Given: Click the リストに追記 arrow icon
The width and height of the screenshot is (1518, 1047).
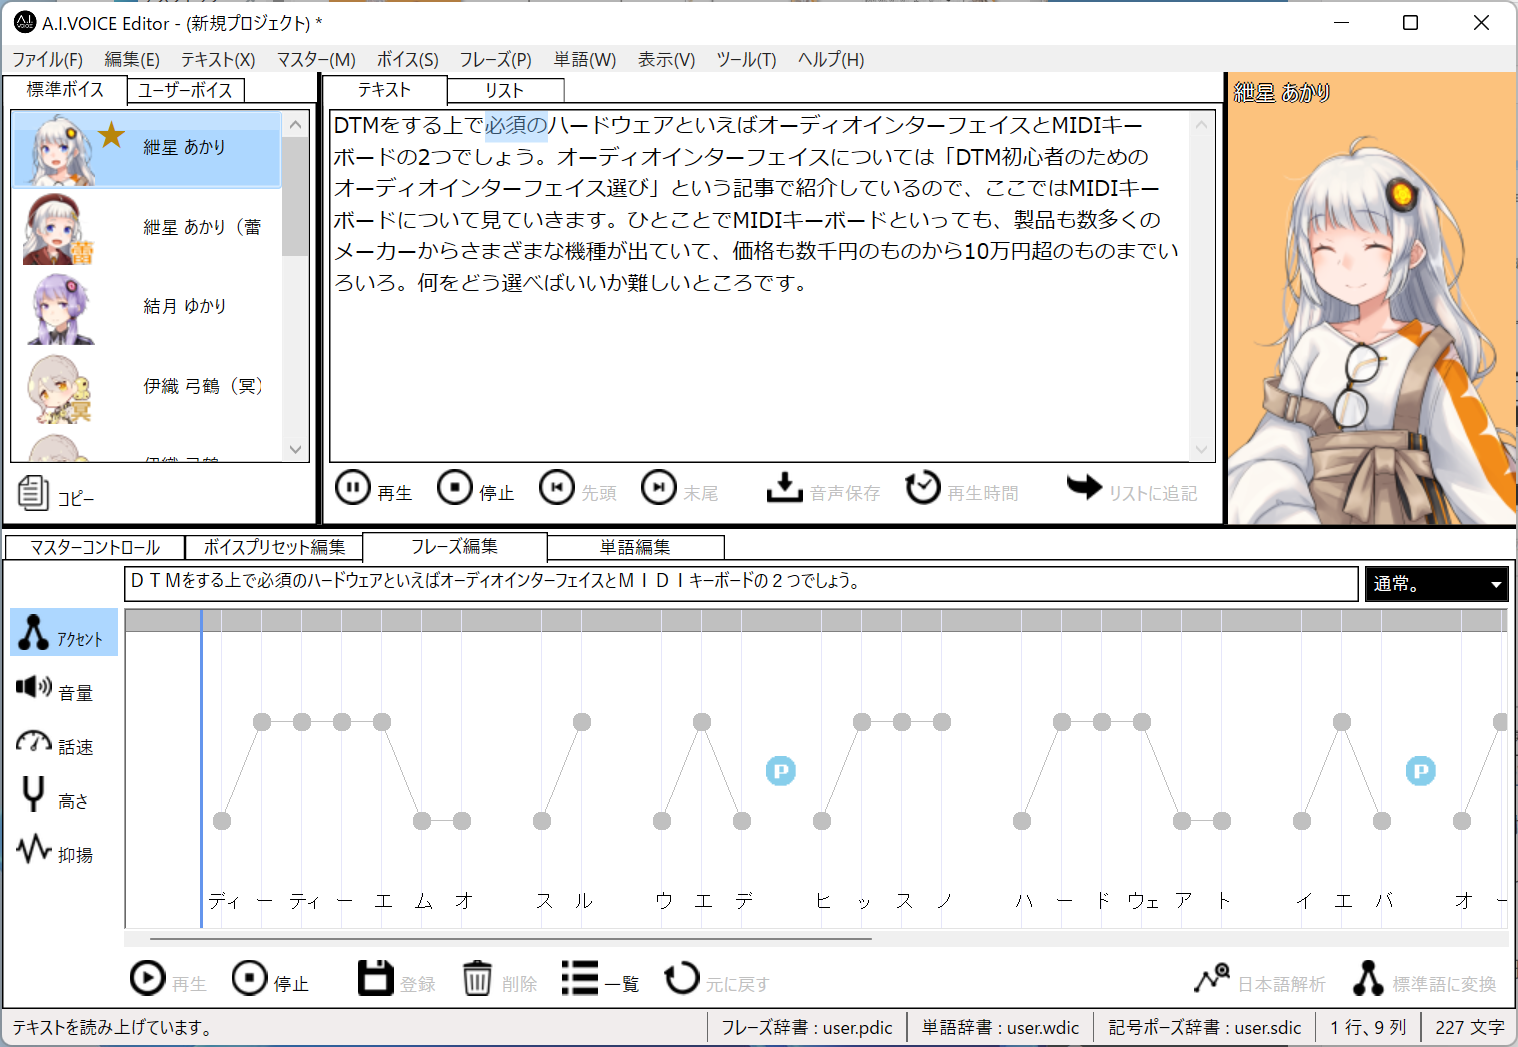Looking at the screenshot, I should point(1084,487).
